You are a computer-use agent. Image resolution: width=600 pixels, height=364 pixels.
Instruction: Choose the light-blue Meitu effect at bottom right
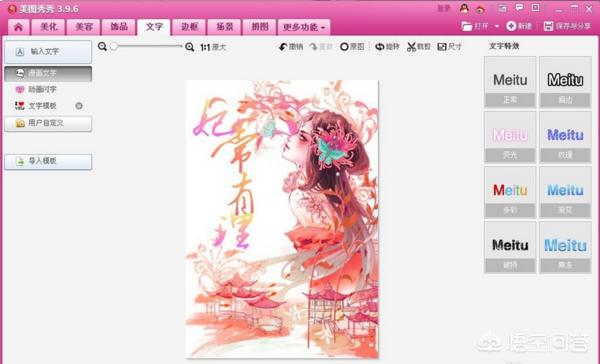tap(565, 247)
